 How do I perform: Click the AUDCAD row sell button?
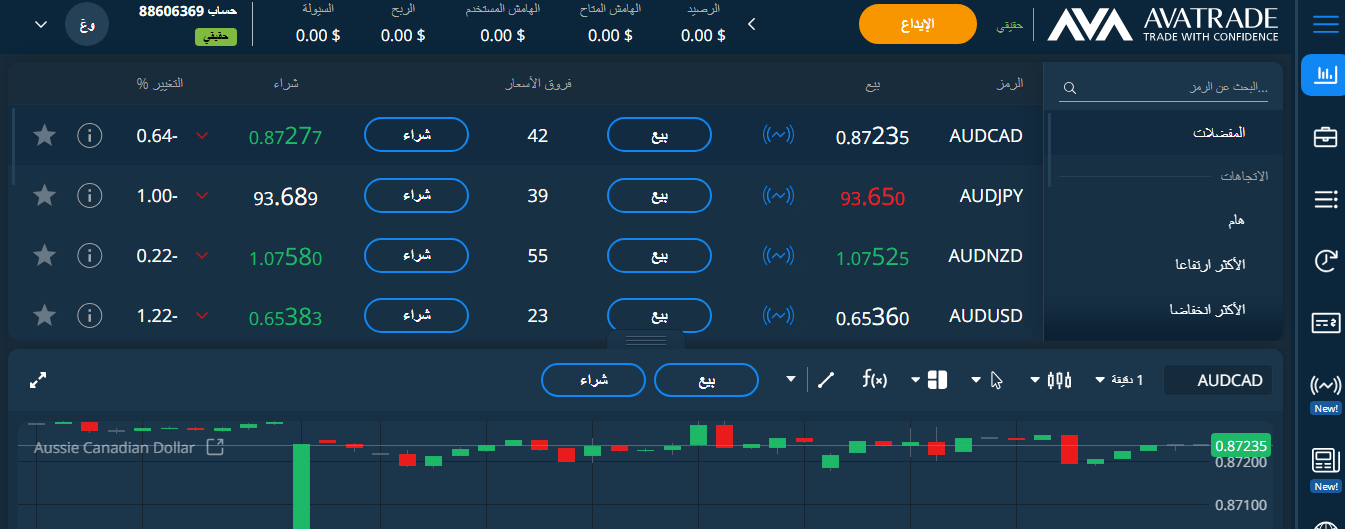point(659,135)
